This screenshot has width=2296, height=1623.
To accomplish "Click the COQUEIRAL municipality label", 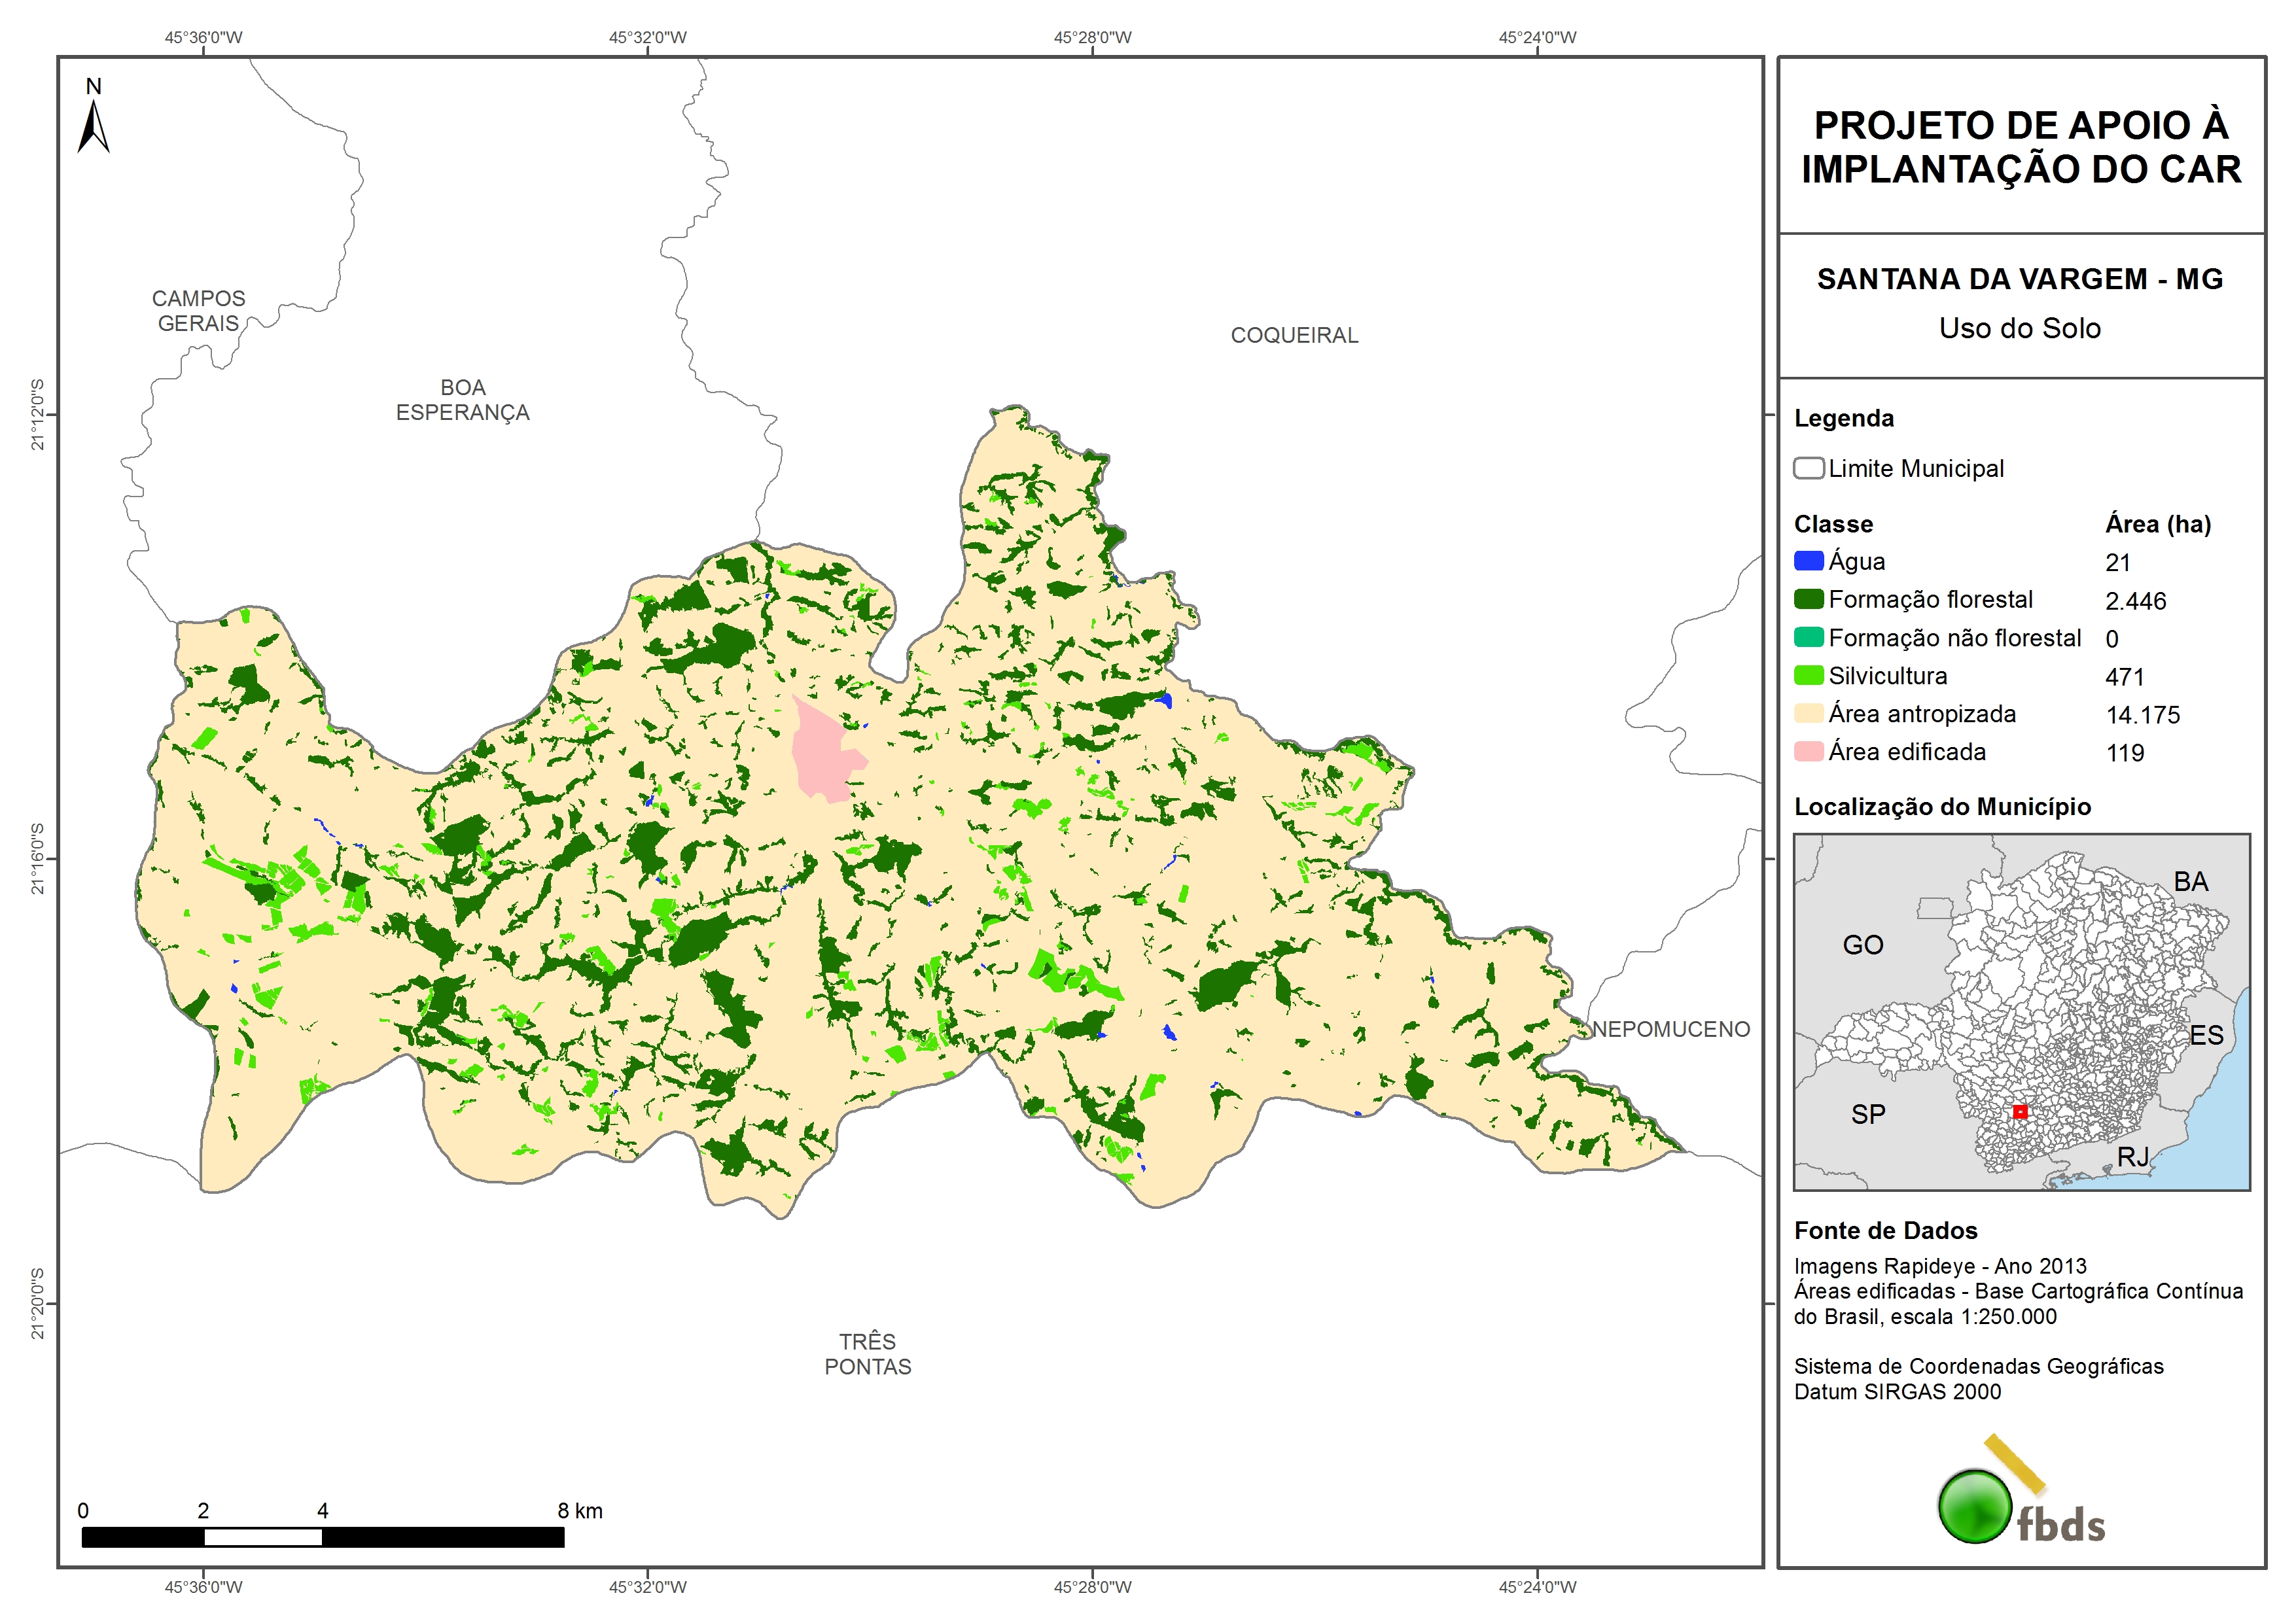I will click(x=1294, y=335).
